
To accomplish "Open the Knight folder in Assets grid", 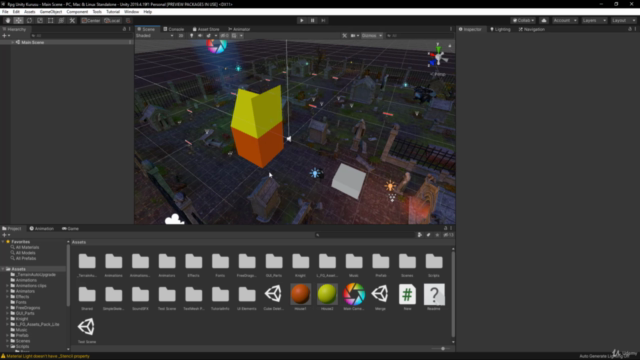I will [300, 265].
